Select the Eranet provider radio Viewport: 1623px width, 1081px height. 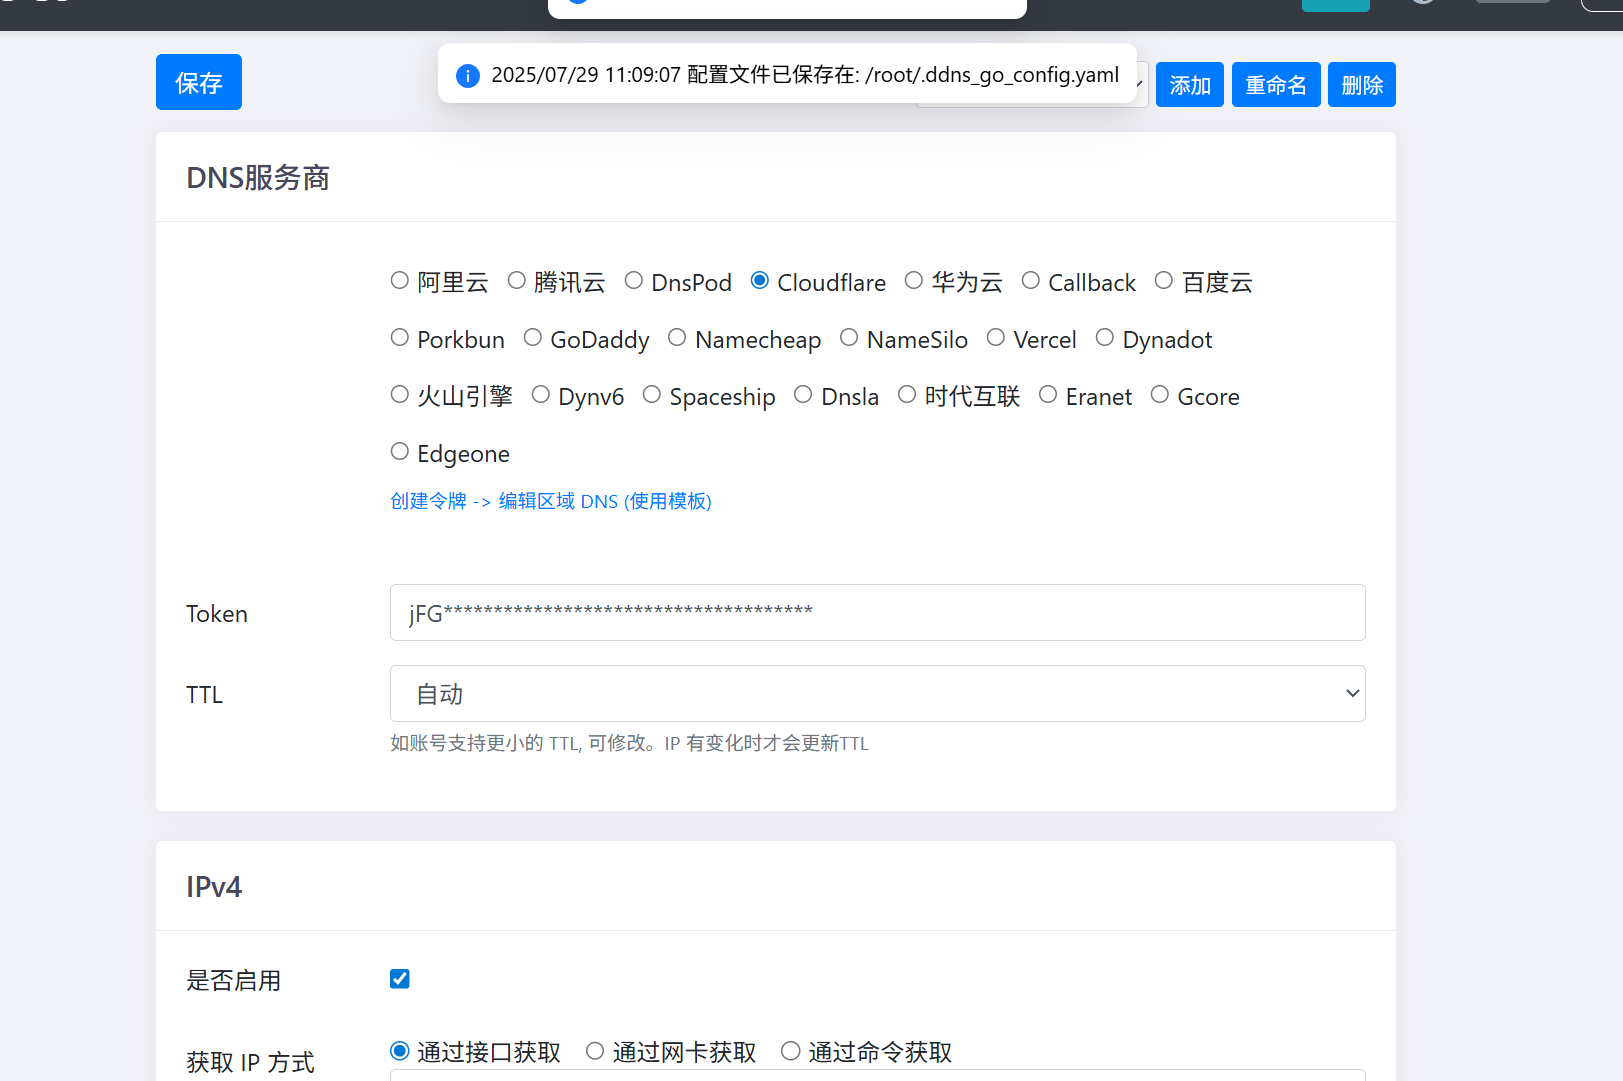[1048, 395]
